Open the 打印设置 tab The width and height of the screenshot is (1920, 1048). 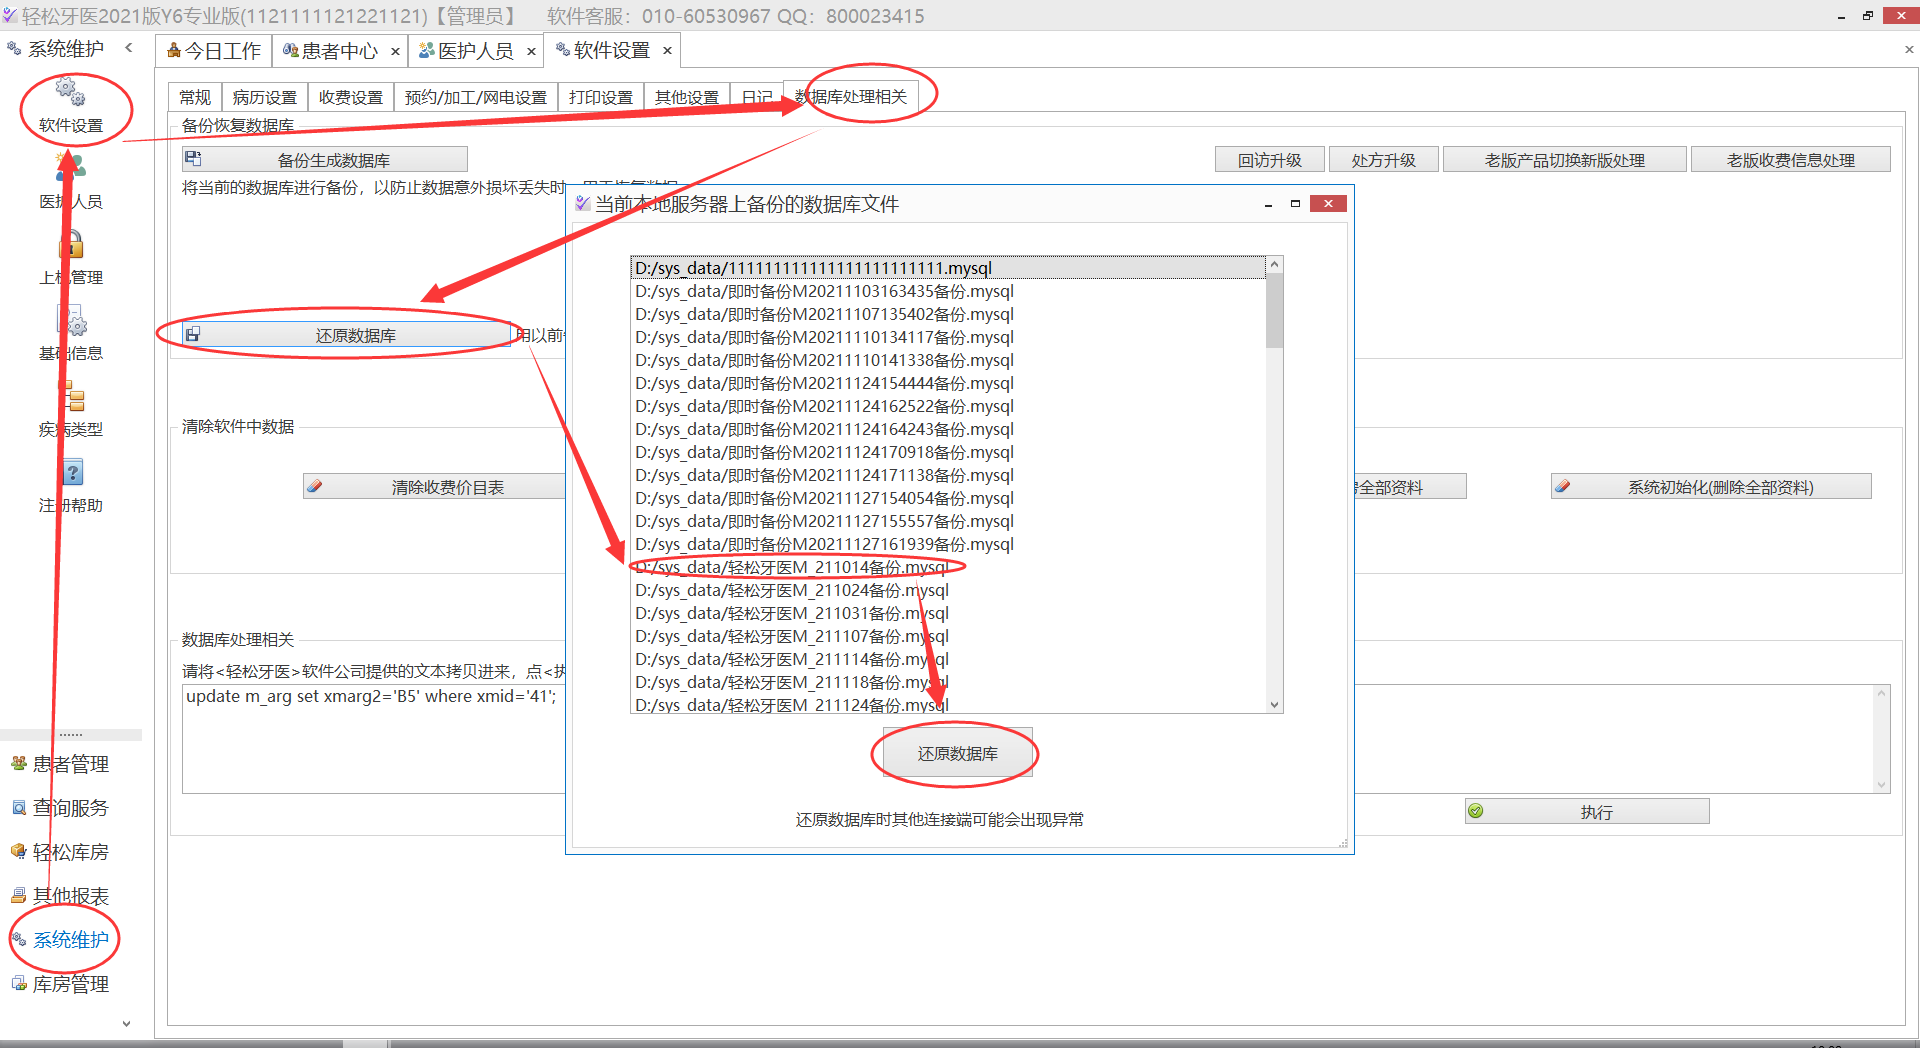[601, 97]
